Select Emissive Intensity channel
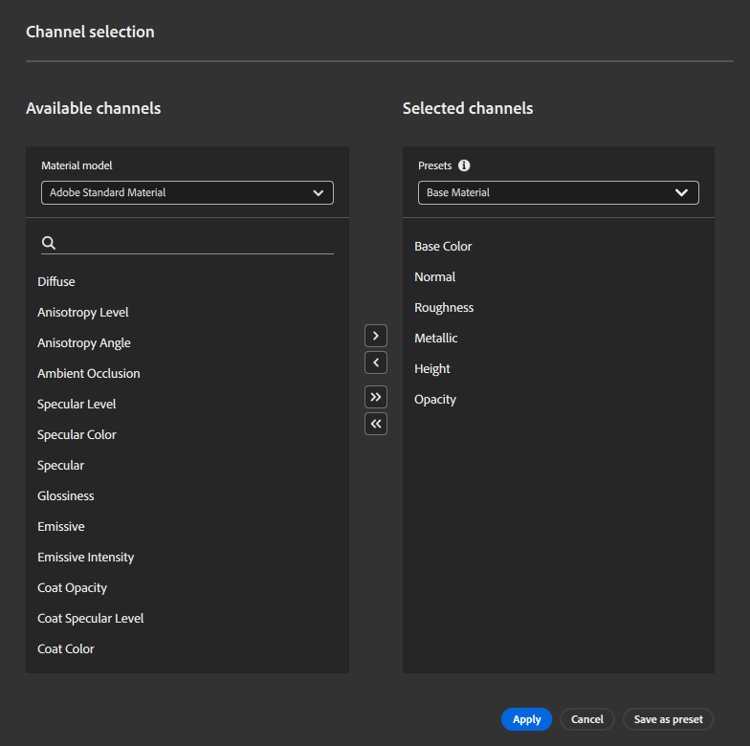This screenshot has width=750, height=746. 86,557
